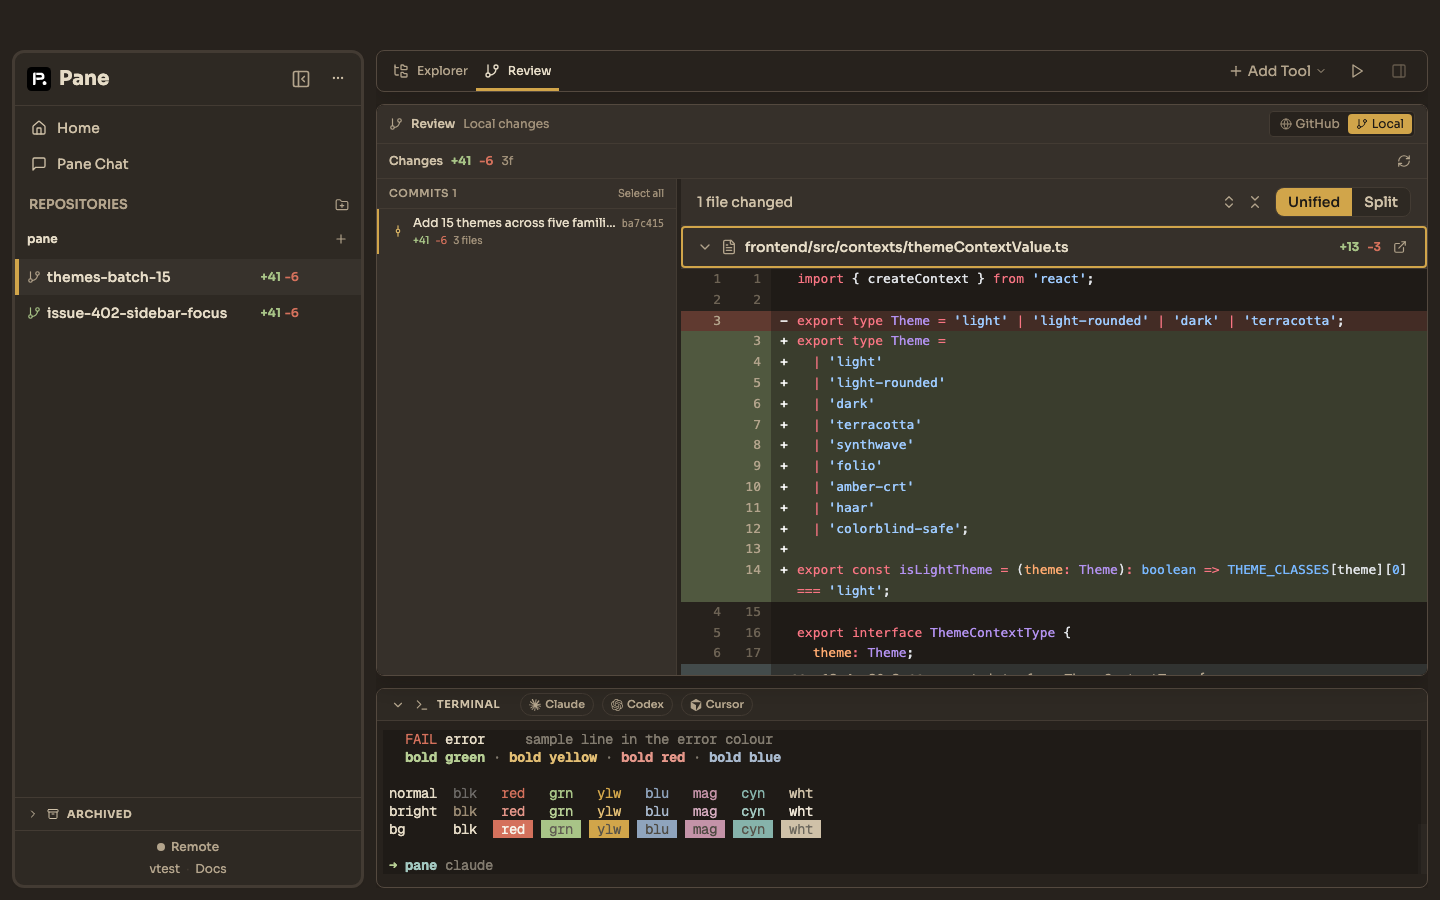The width and height of the screenshot is (1440, 900).
Task: Click the wht bg color swatch
Action: [801, 830]
